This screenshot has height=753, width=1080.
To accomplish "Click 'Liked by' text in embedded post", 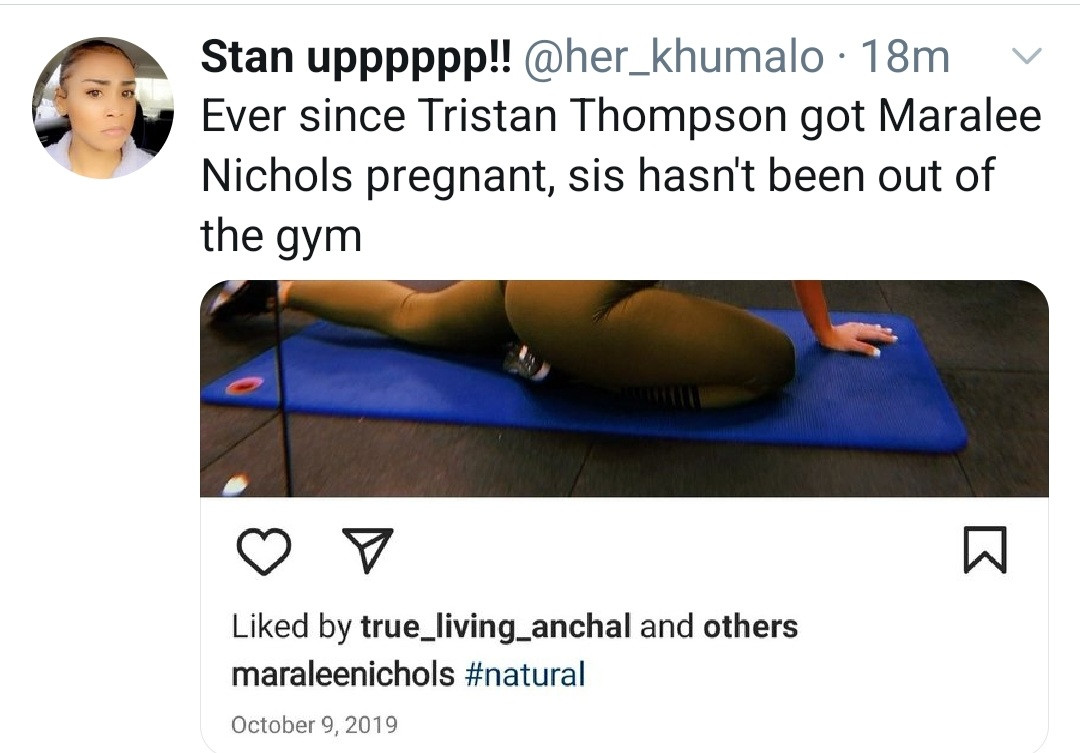I will click(x=291, y=628).
